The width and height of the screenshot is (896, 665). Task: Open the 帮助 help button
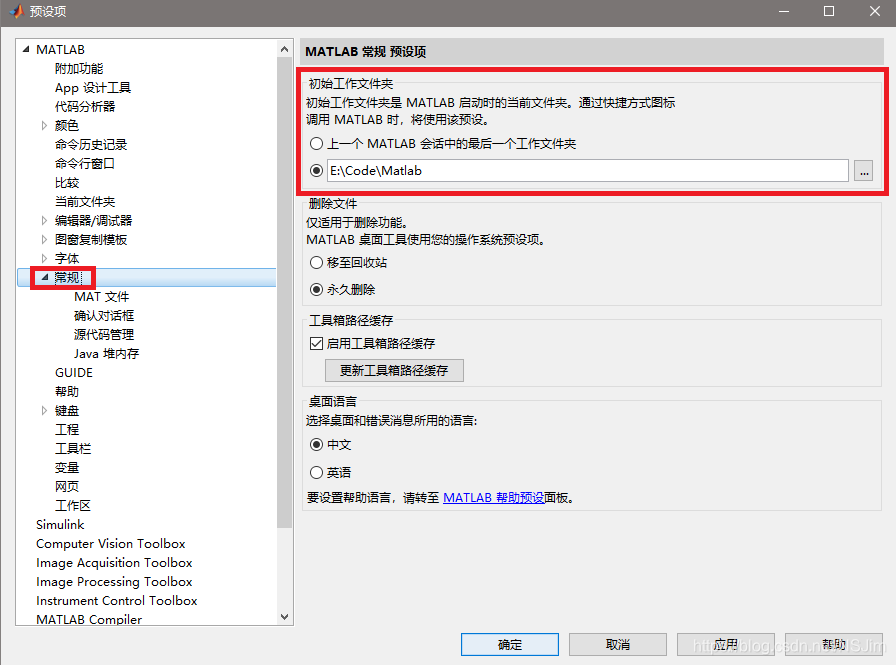tap(834, 644)
